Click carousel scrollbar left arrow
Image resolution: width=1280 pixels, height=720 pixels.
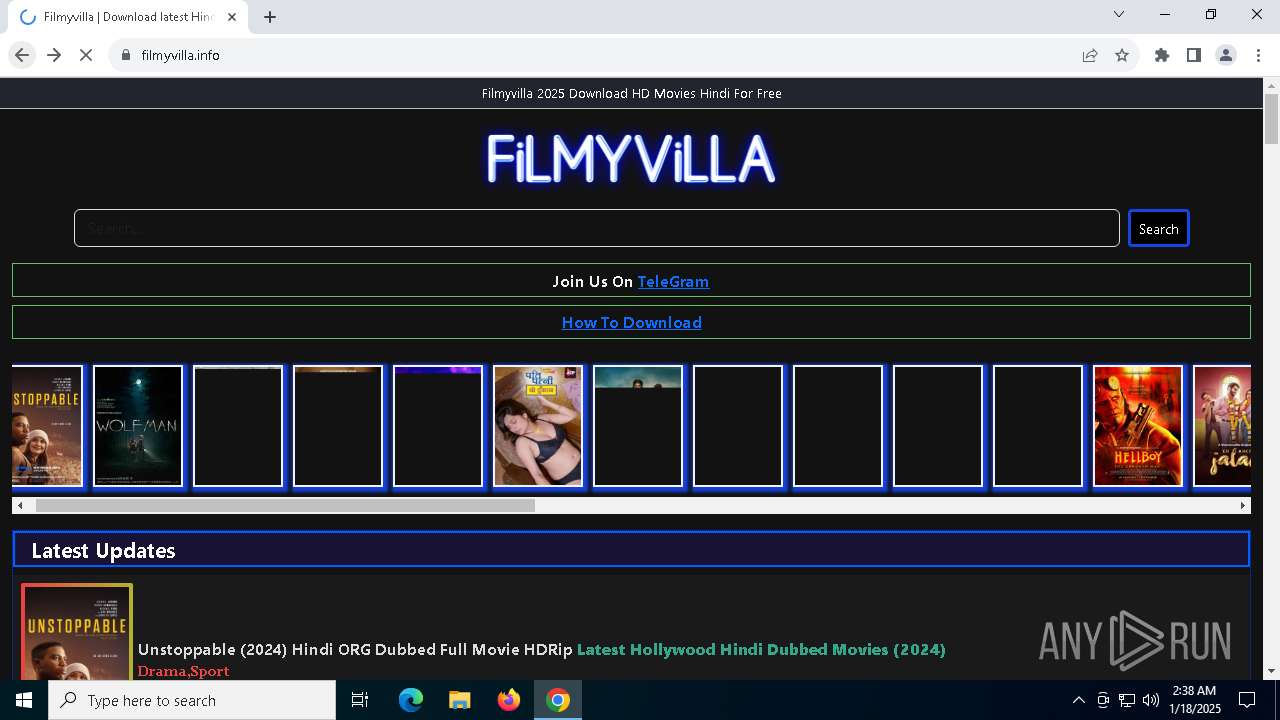[x=20, y=506]
